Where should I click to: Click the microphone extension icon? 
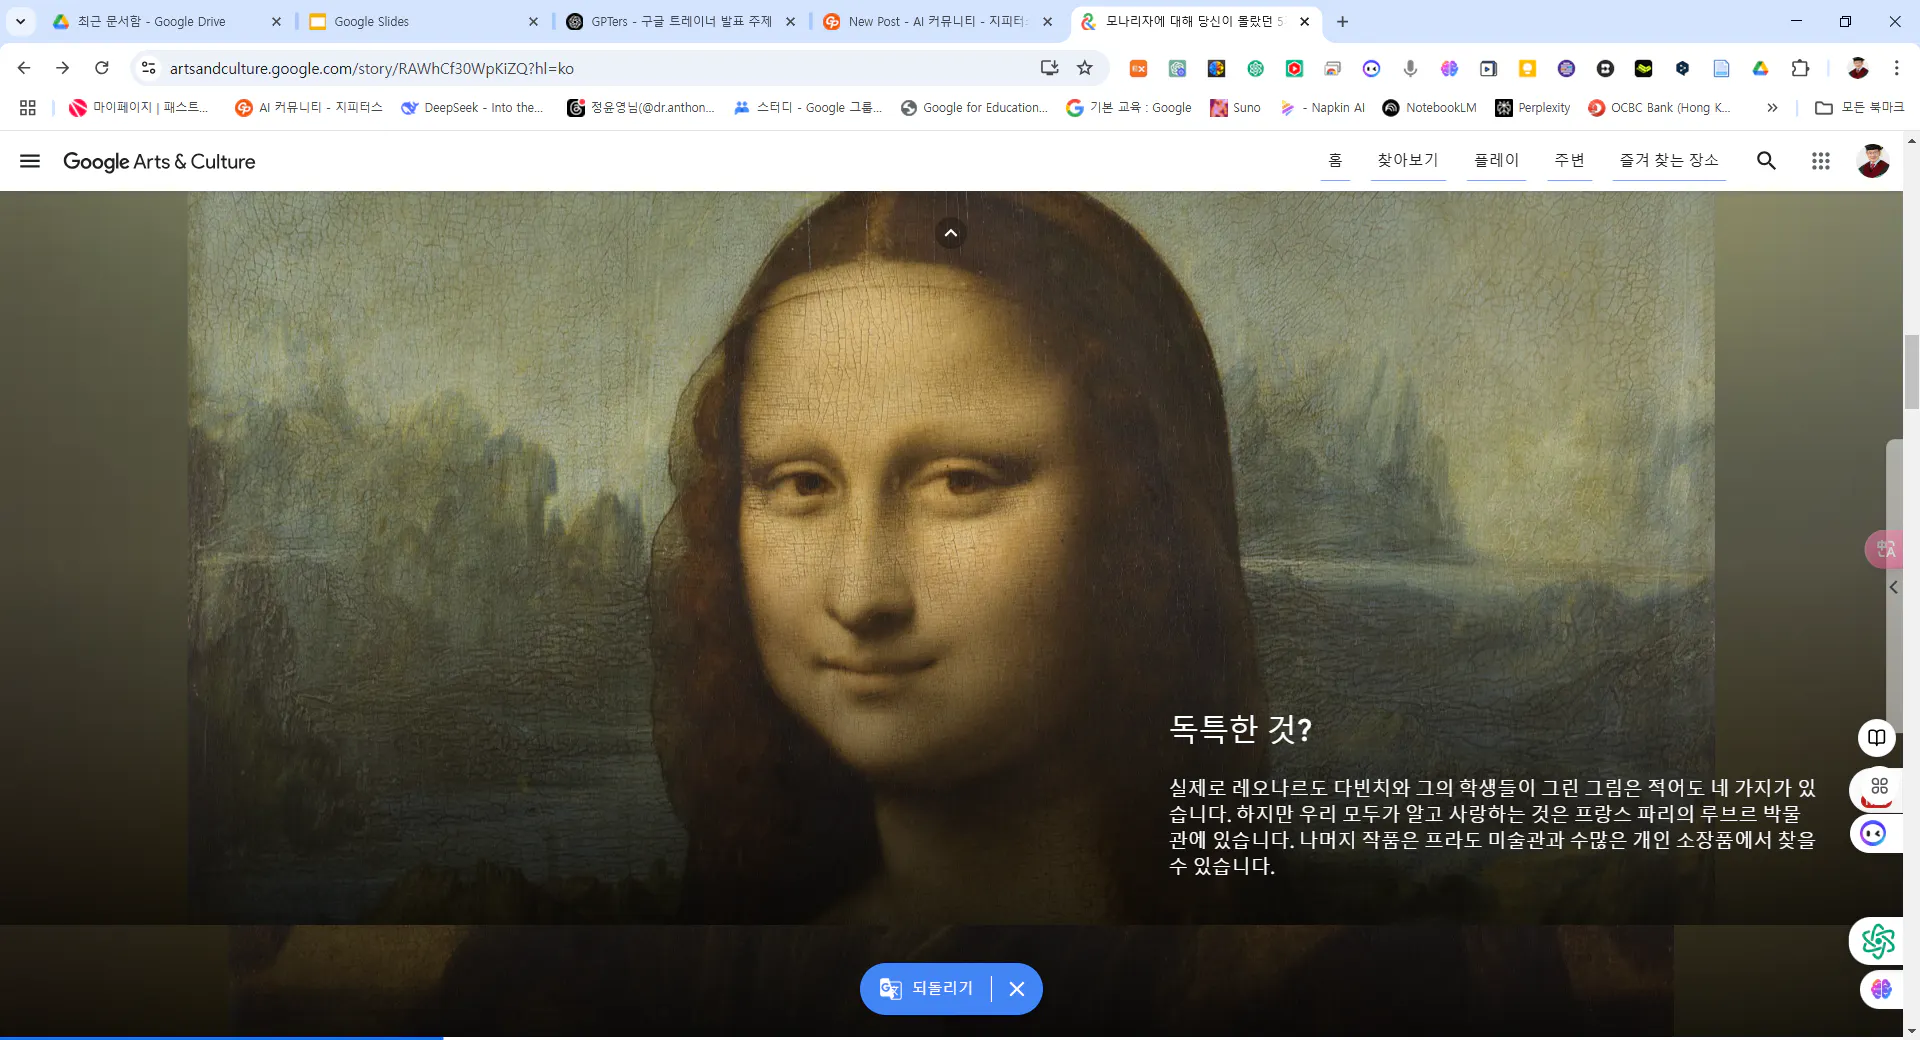(1410, 68)
